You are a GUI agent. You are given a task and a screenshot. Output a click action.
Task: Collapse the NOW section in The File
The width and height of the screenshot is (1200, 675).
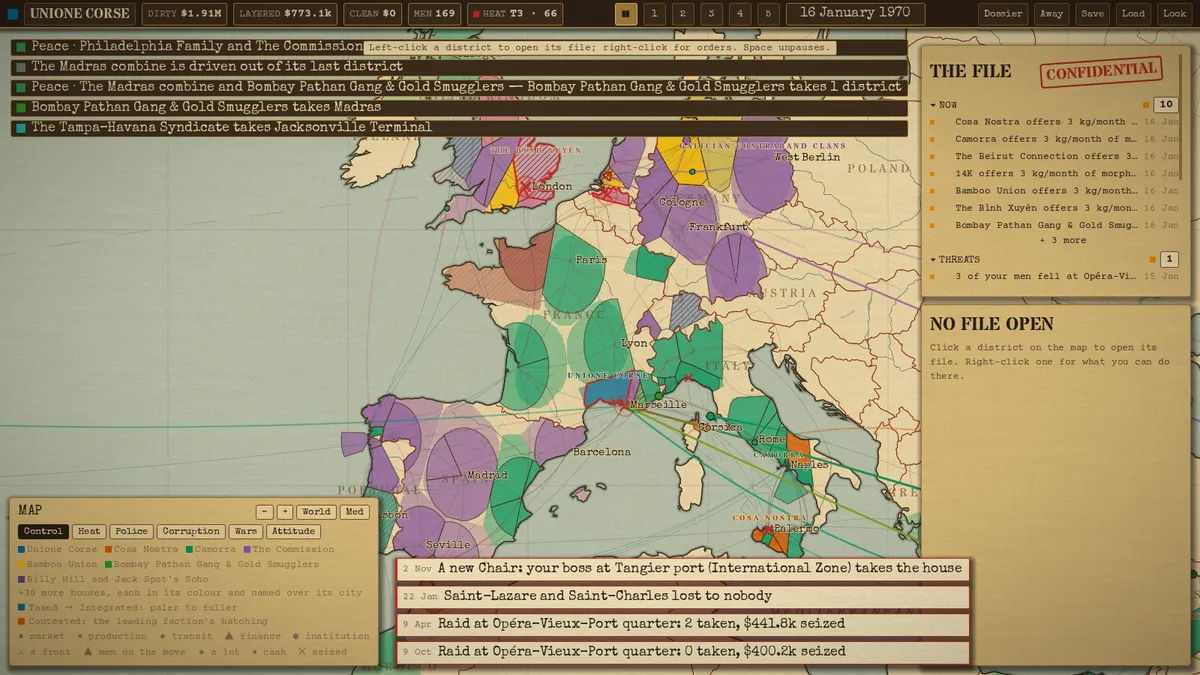click(943, 105)
